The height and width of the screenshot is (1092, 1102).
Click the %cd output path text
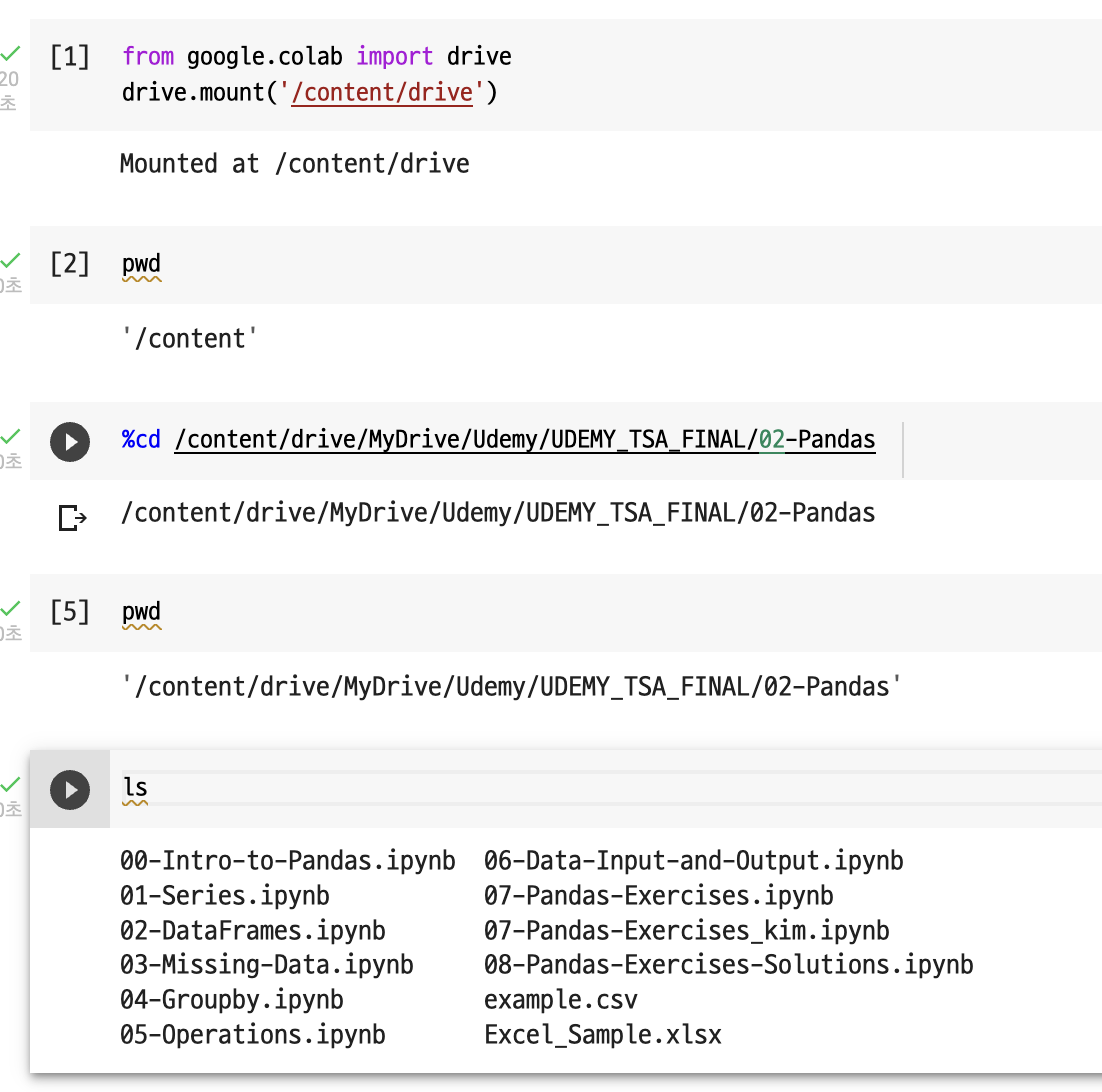pyautogui.click(x=498, y=513)
